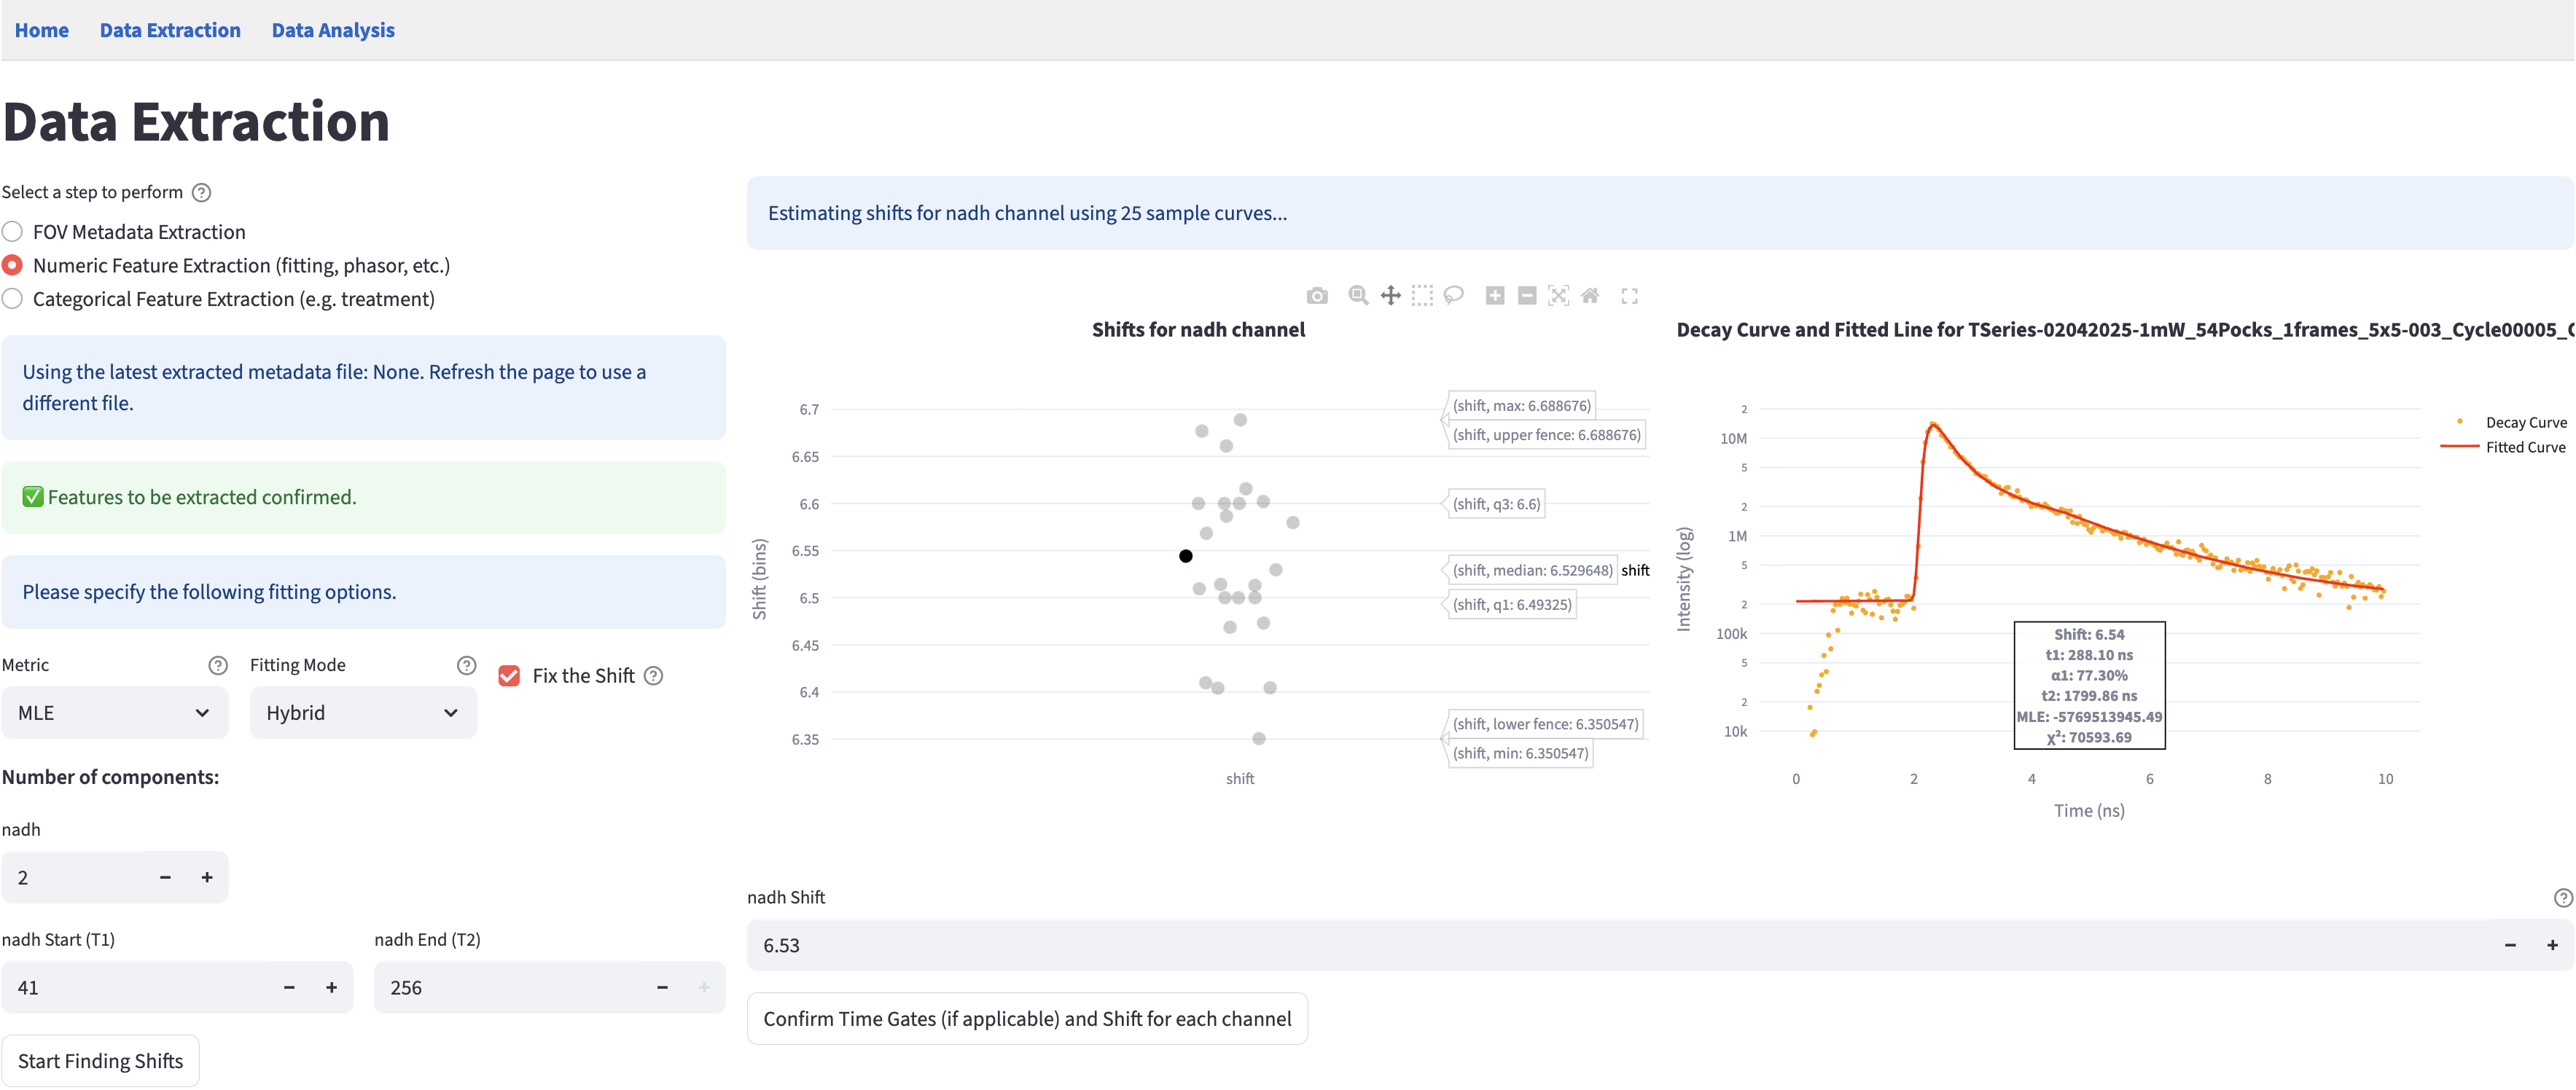Uncheck the Fix the Shift checkbox
Image resolution: width=2576 pixels, height=1090 pixels.
509,676
